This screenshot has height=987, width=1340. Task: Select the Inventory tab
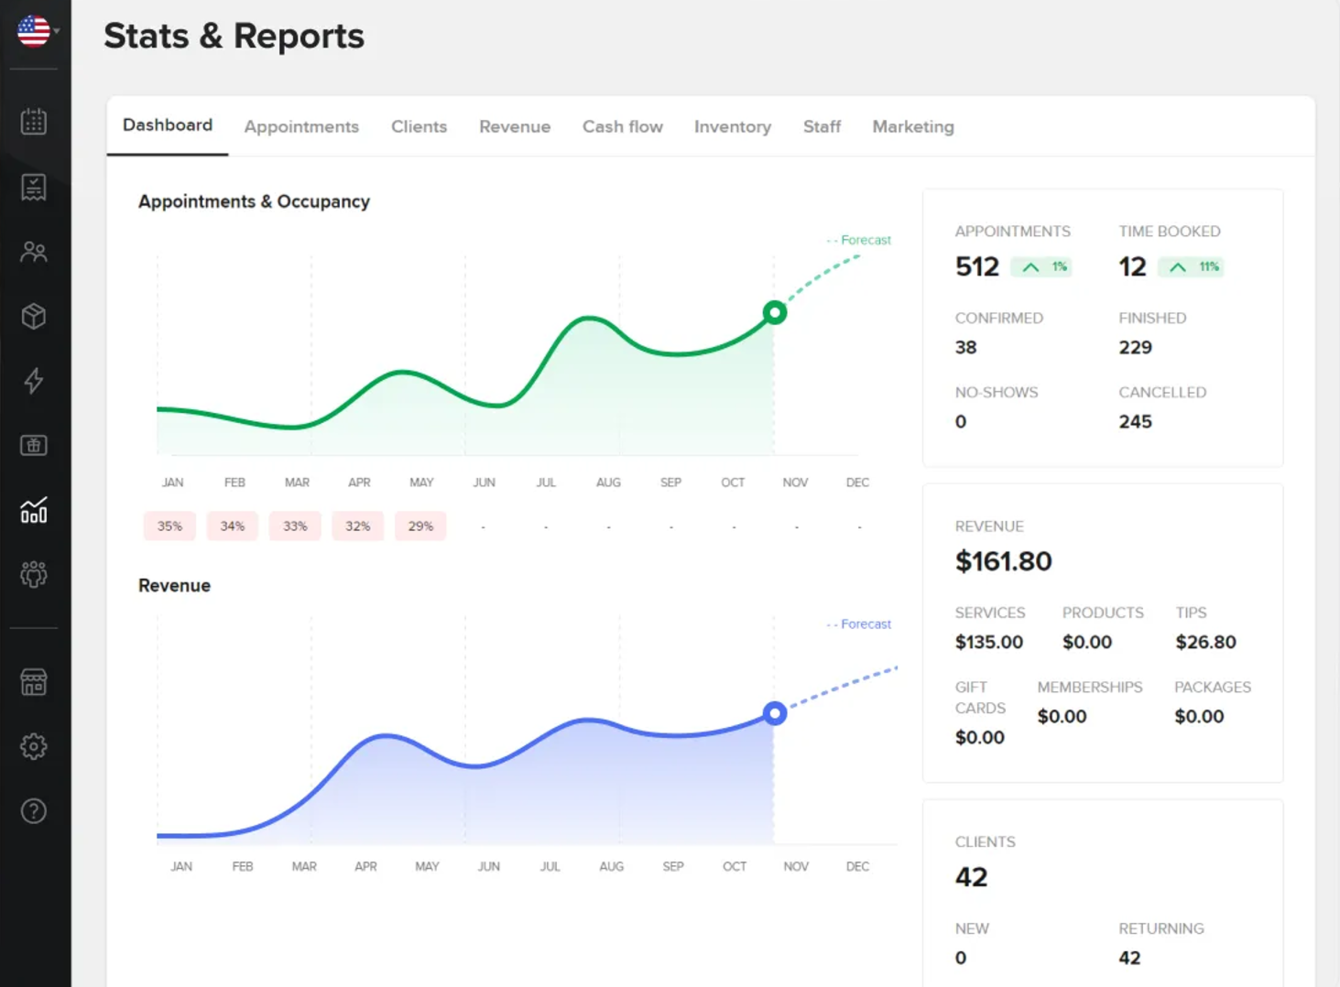click(733, 126)
